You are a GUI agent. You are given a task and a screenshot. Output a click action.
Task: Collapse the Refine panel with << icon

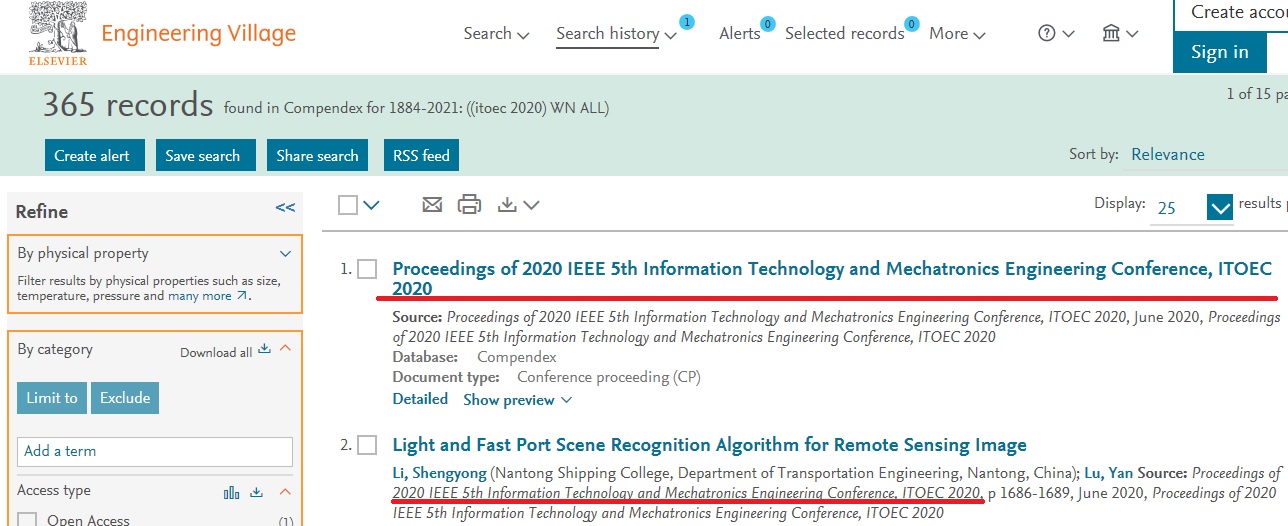pyautogui.click(x=285, y=208)
